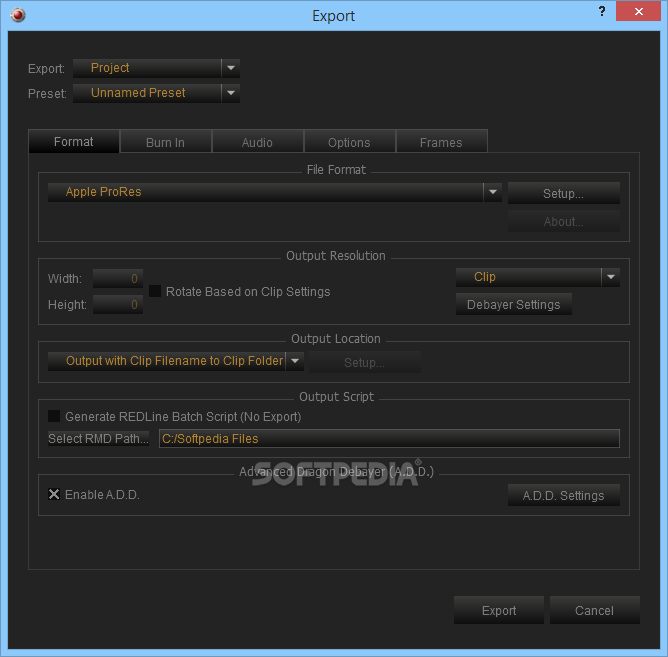Viewport: 668px width, 657px height.
Task: Open Debayer Settings
Action: [x=514, y=304]
